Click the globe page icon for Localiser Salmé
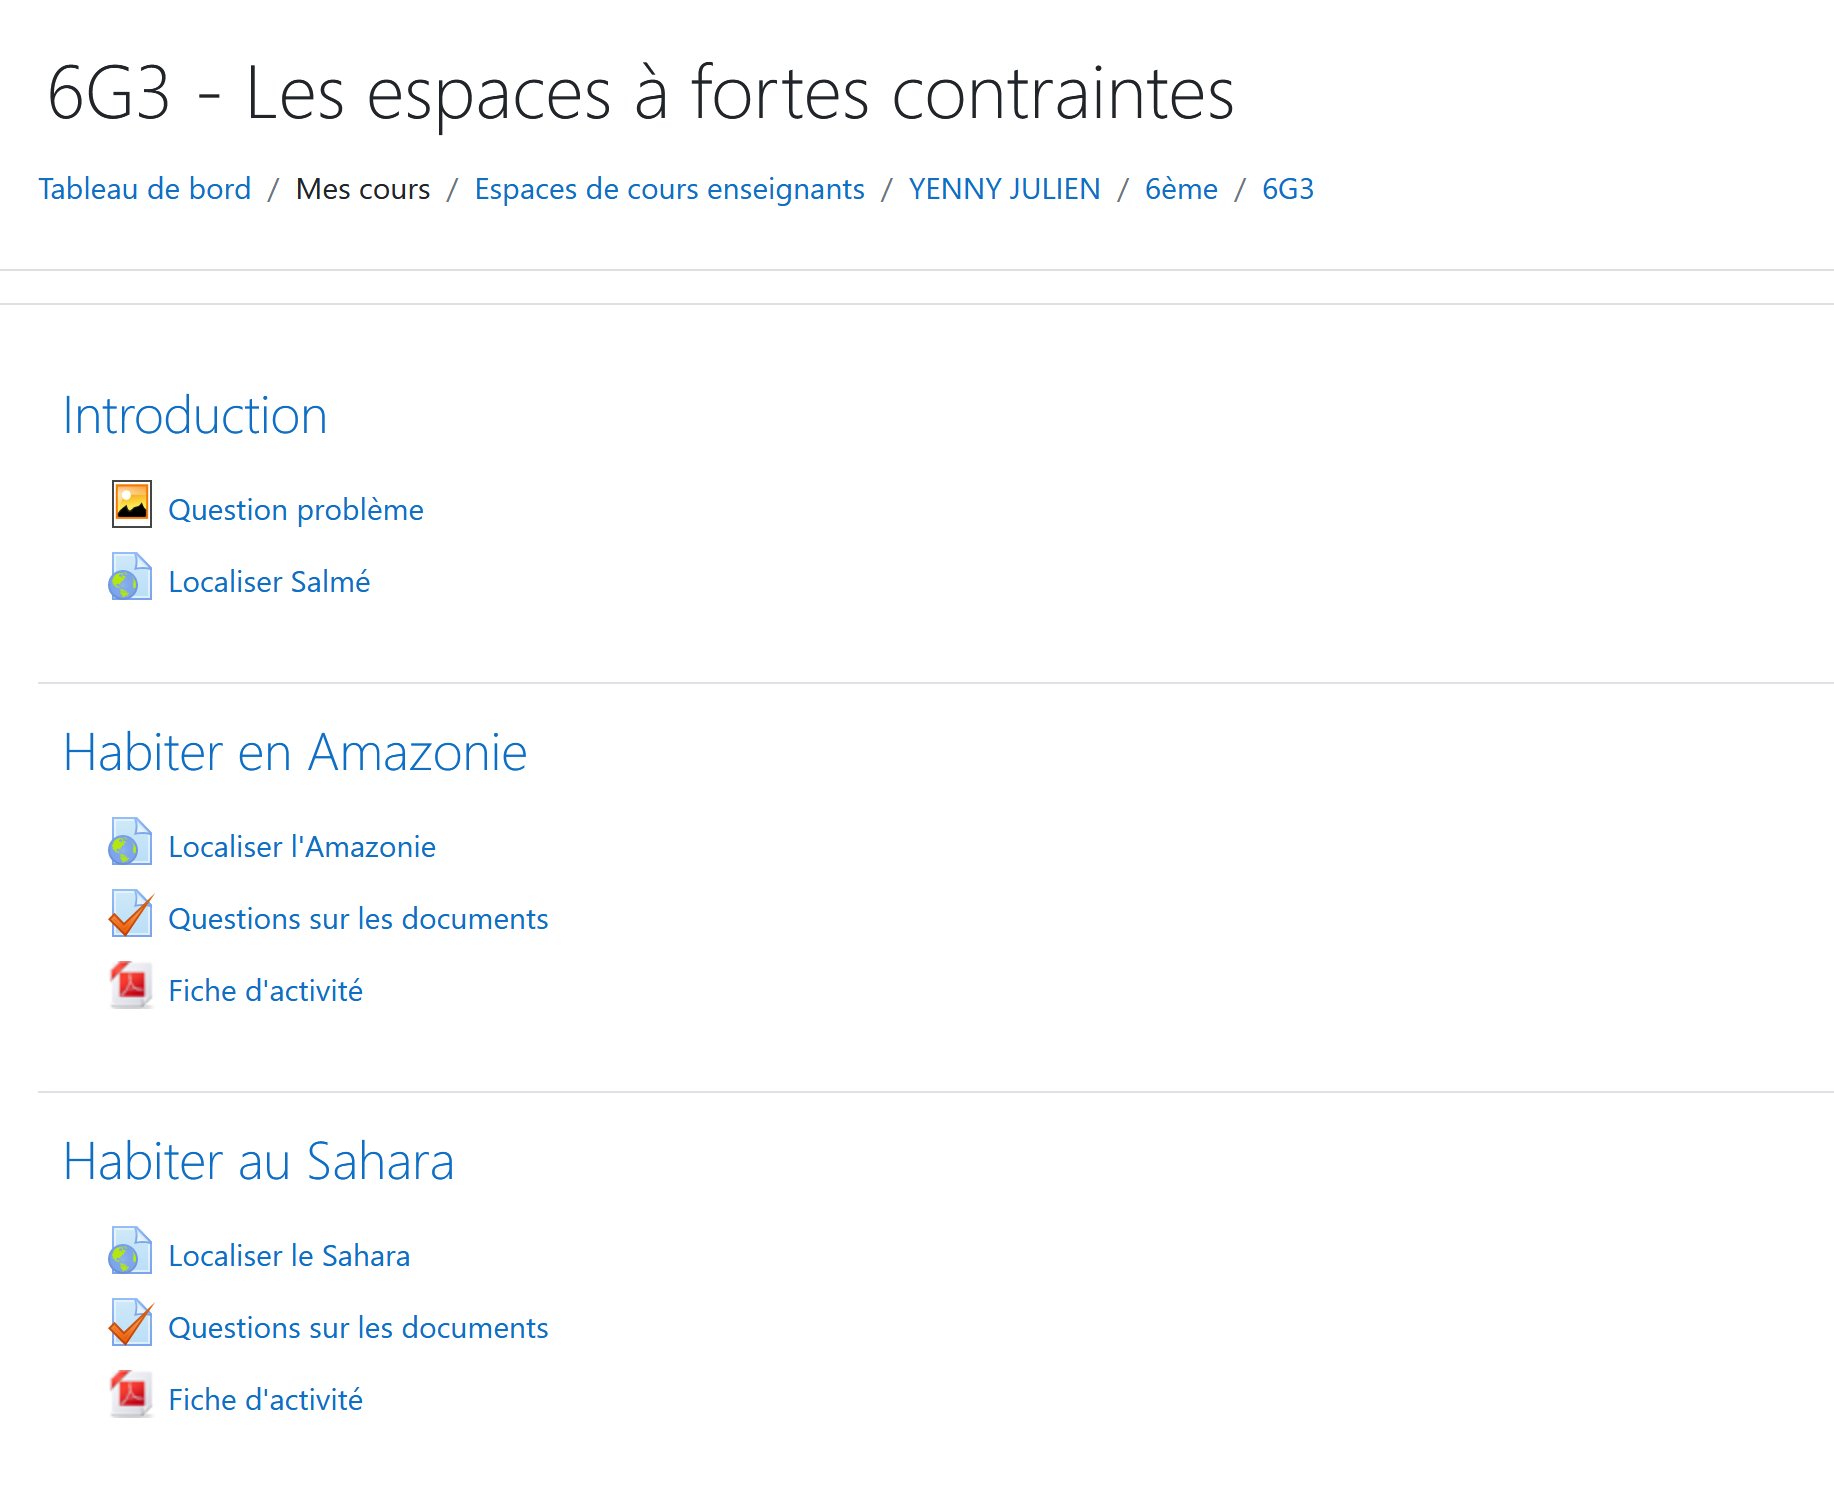 click(x=131, y=577)
